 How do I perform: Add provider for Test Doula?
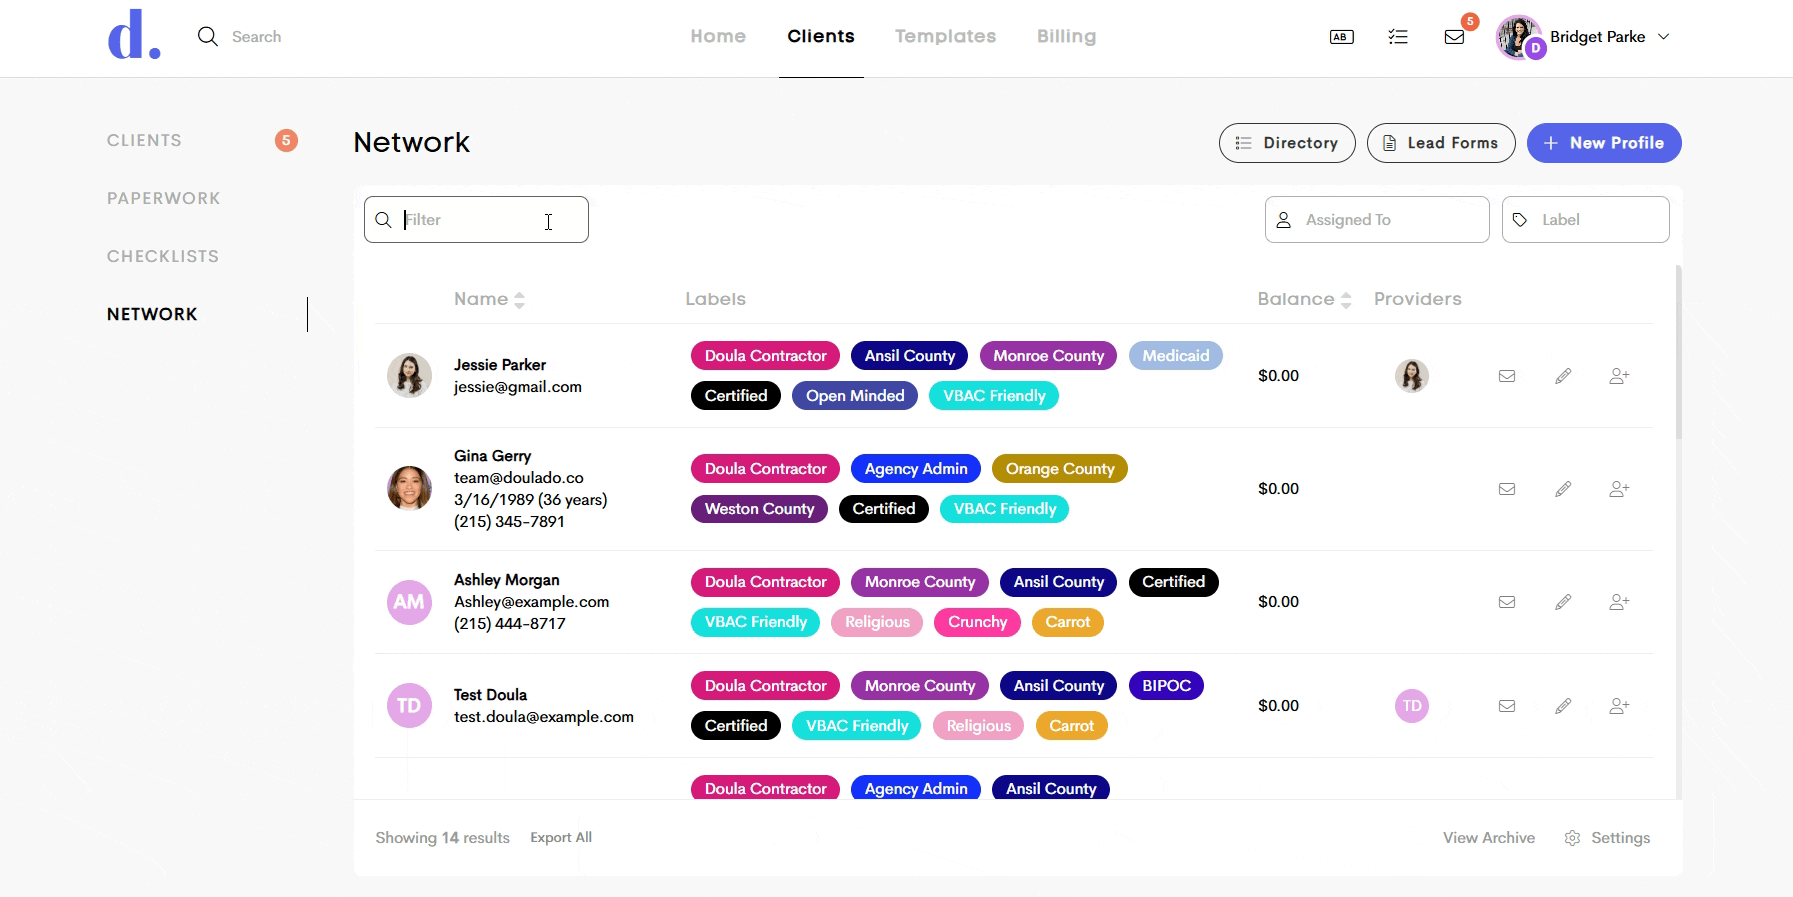[1619, 706]
